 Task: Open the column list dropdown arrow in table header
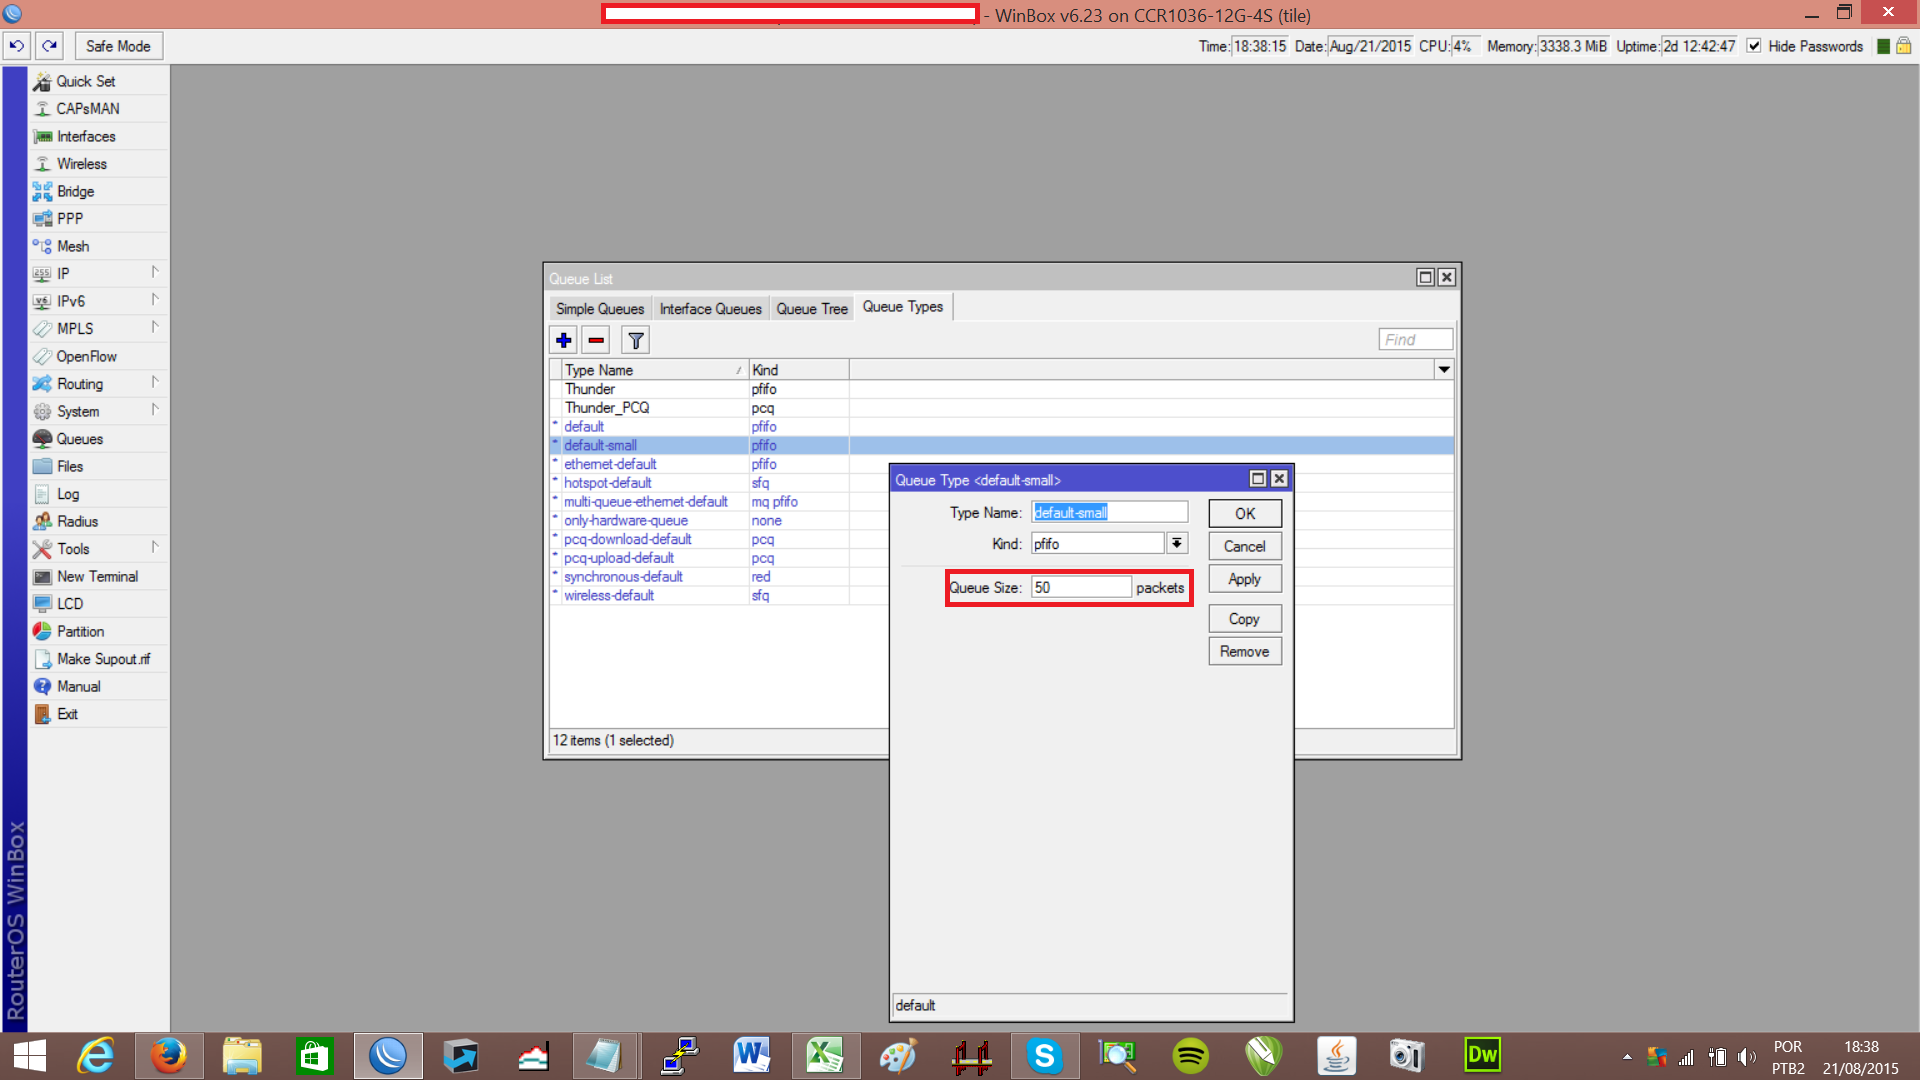pyautogui.click(x=1443, y=370)
